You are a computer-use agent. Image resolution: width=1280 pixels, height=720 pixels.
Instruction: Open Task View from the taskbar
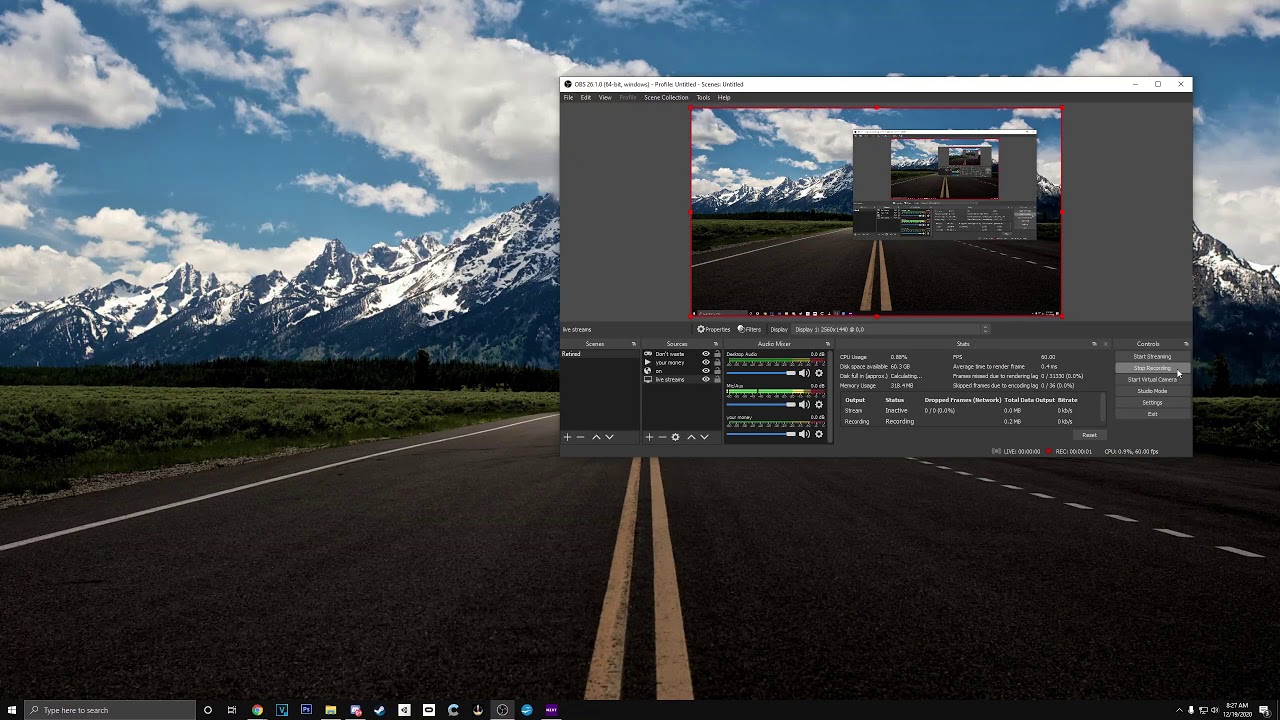[x=232, y=710]
